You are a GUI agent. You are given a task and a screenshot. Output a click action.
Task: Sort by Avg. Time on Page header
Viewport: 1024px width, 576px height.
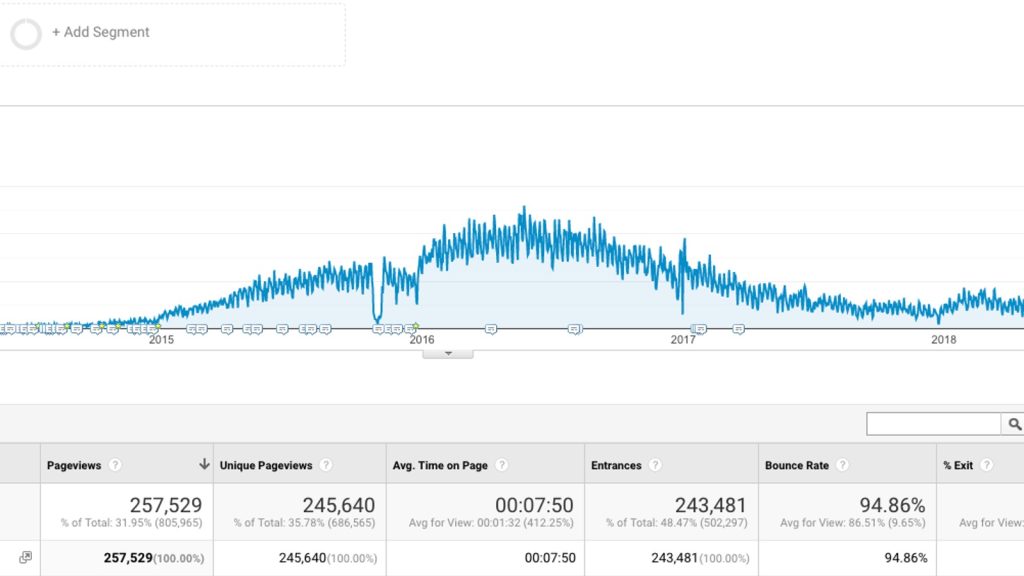pos(441,465)
